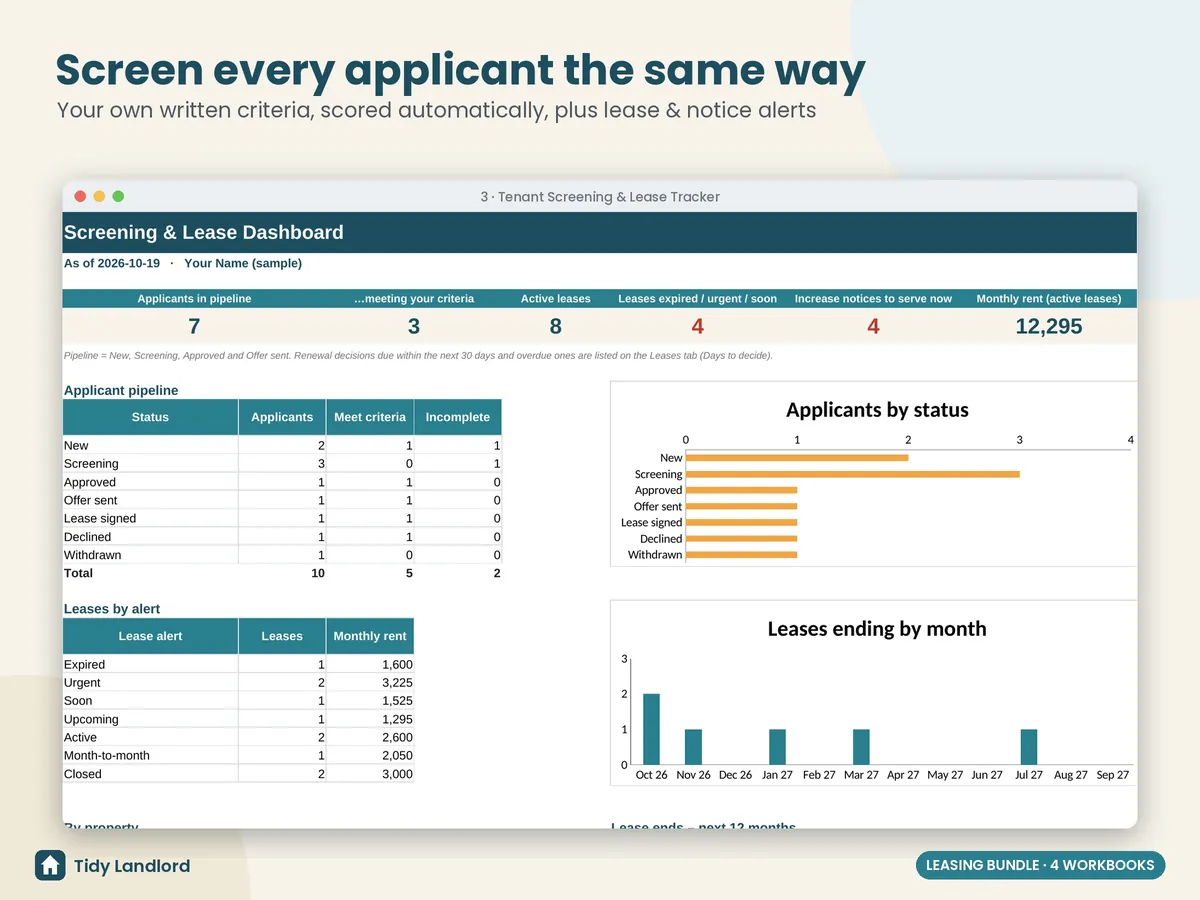The image size is (1200, 900).
Task: Select the Urgent alert row cell
Action: 150,682
